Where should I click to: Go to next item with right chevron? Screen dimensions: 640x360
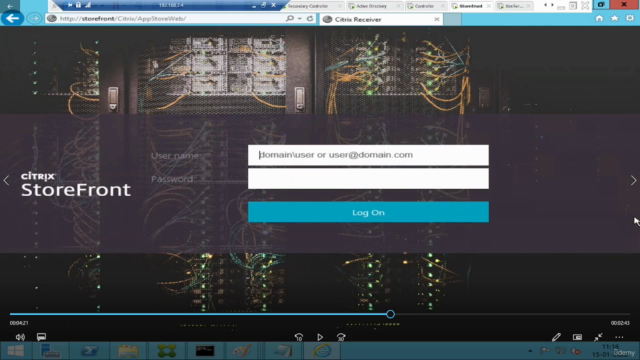click(x=633, y=180)
